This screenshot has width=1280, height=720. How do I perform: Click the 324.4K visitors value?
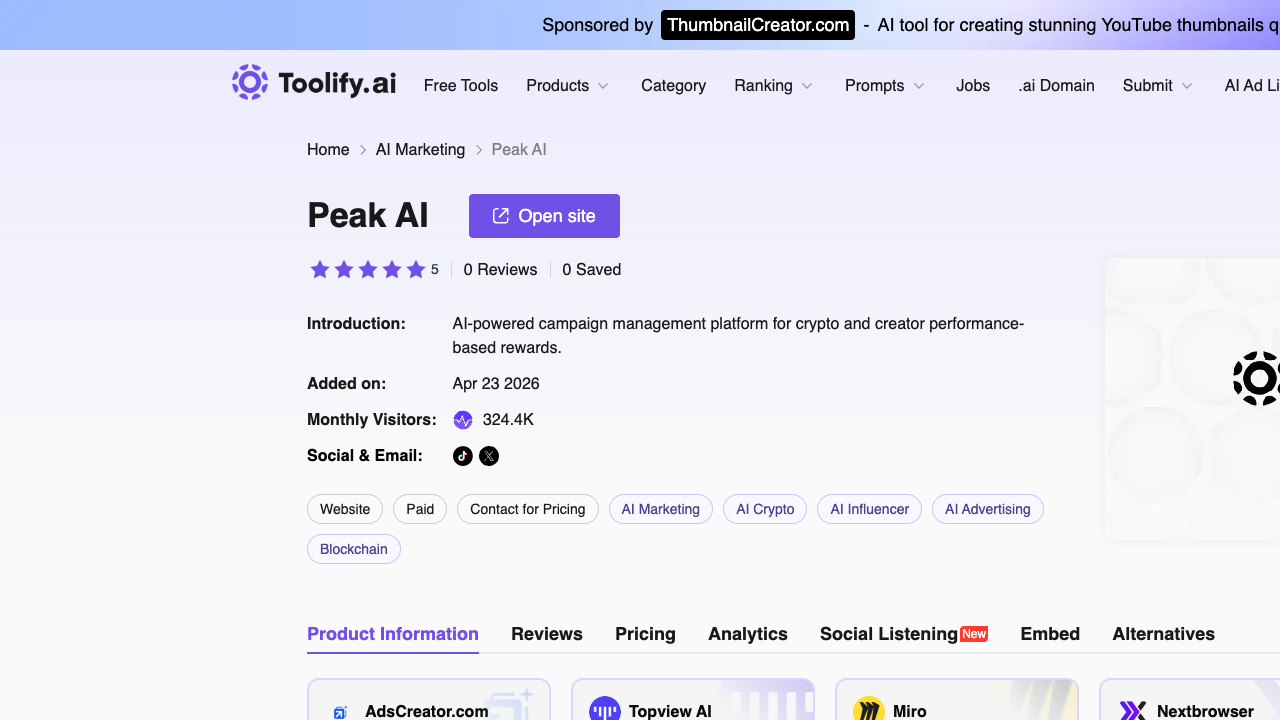point(508,420)
